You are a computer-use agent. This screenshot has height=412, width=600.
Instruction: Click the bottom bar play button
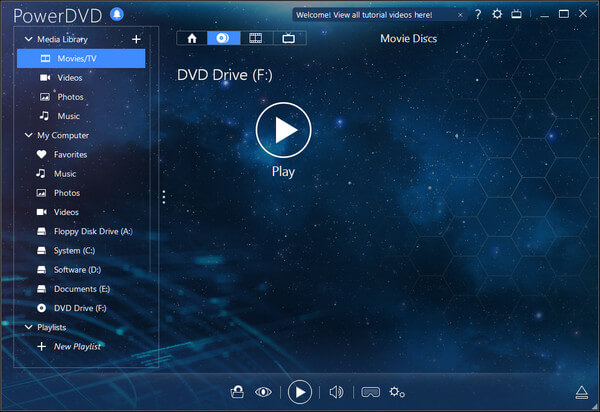coord(300,392)
